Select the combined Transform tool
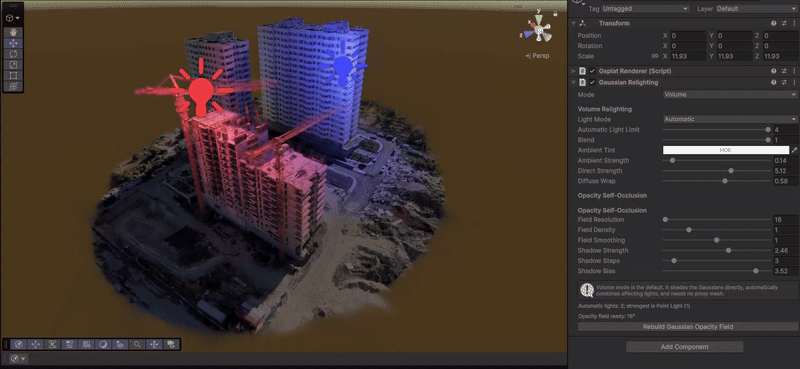This screenshot has height=369, width=800. (x=14, y=86)
